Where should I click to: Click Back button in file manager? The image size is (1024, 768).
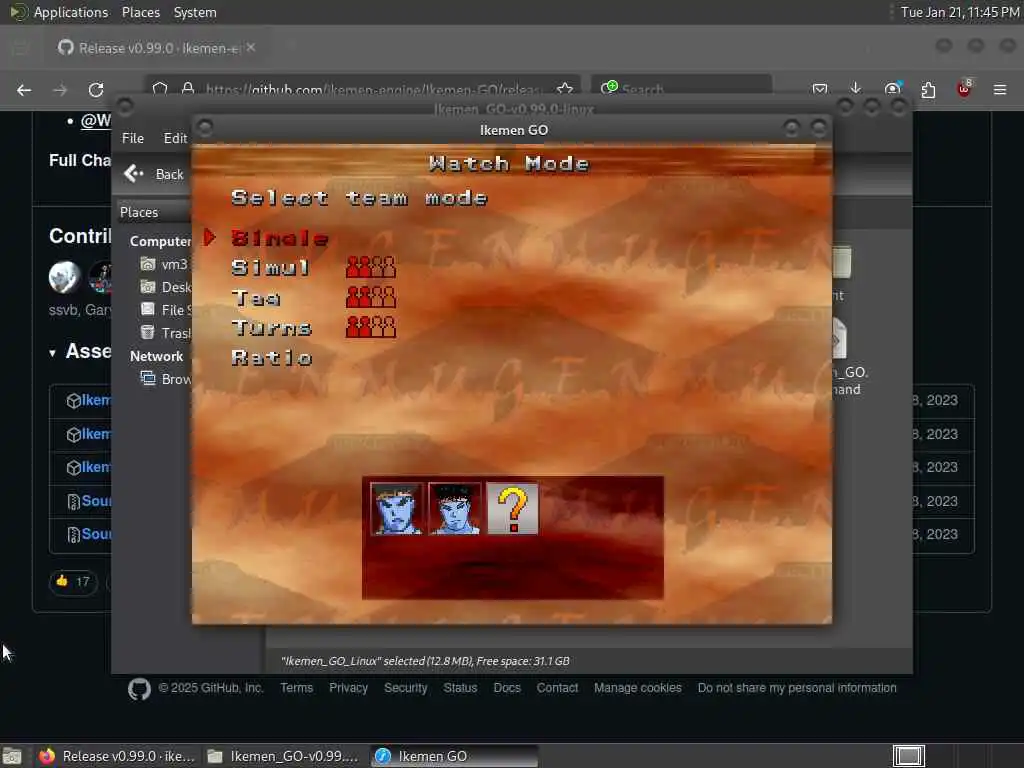point(154,174)
